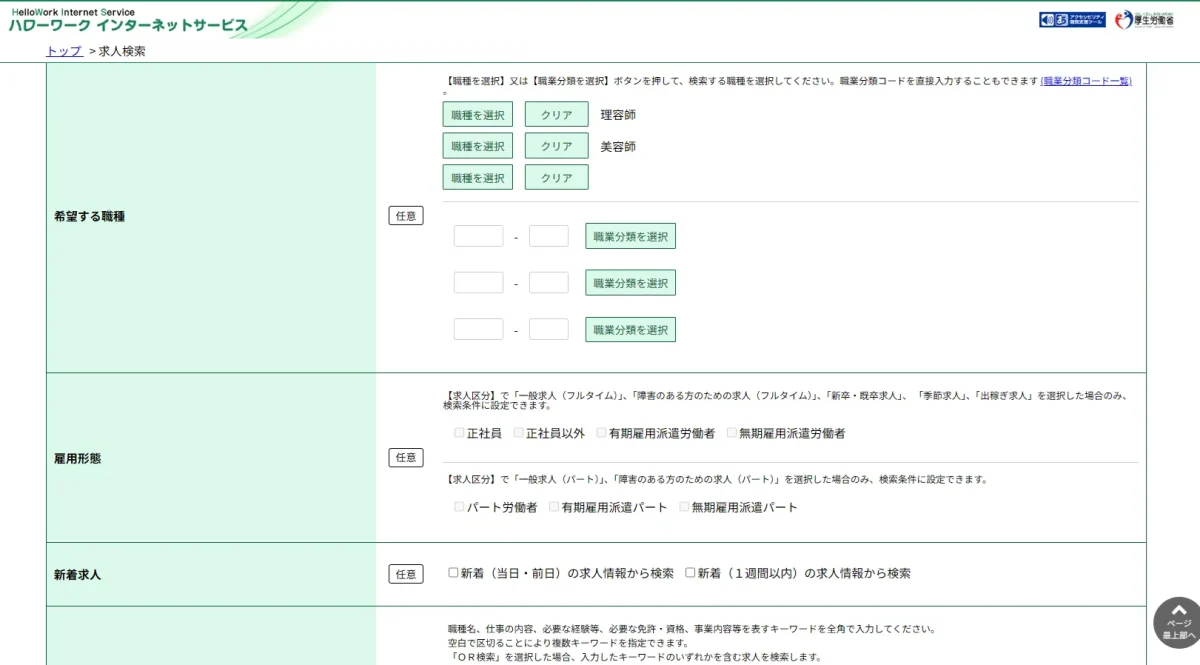The image size is (1200, 665).
Task: Check the 有期雇用派遣労働者 checkbox
Action: tap(602, 433)
